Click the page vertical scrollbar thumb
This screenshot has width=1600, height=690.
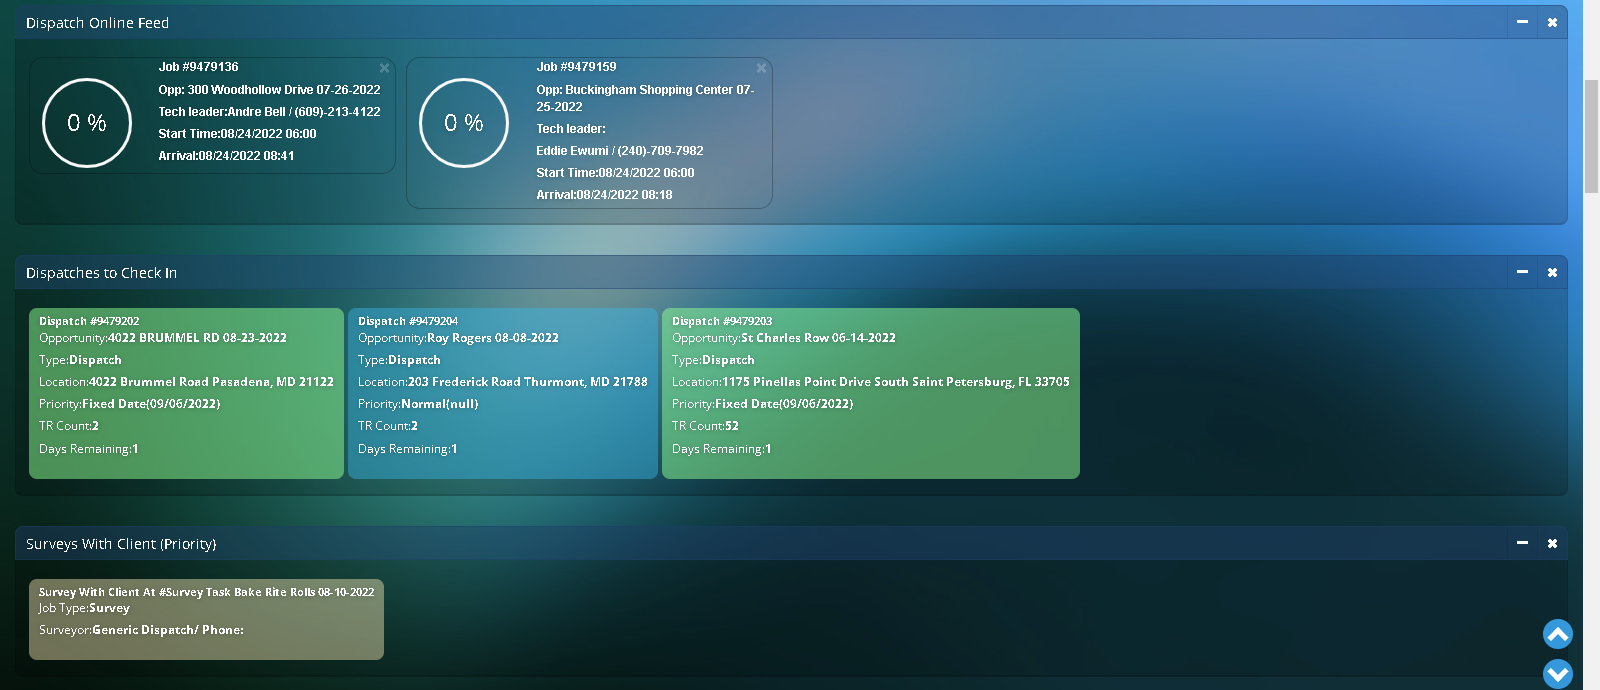coord(1591,136)
